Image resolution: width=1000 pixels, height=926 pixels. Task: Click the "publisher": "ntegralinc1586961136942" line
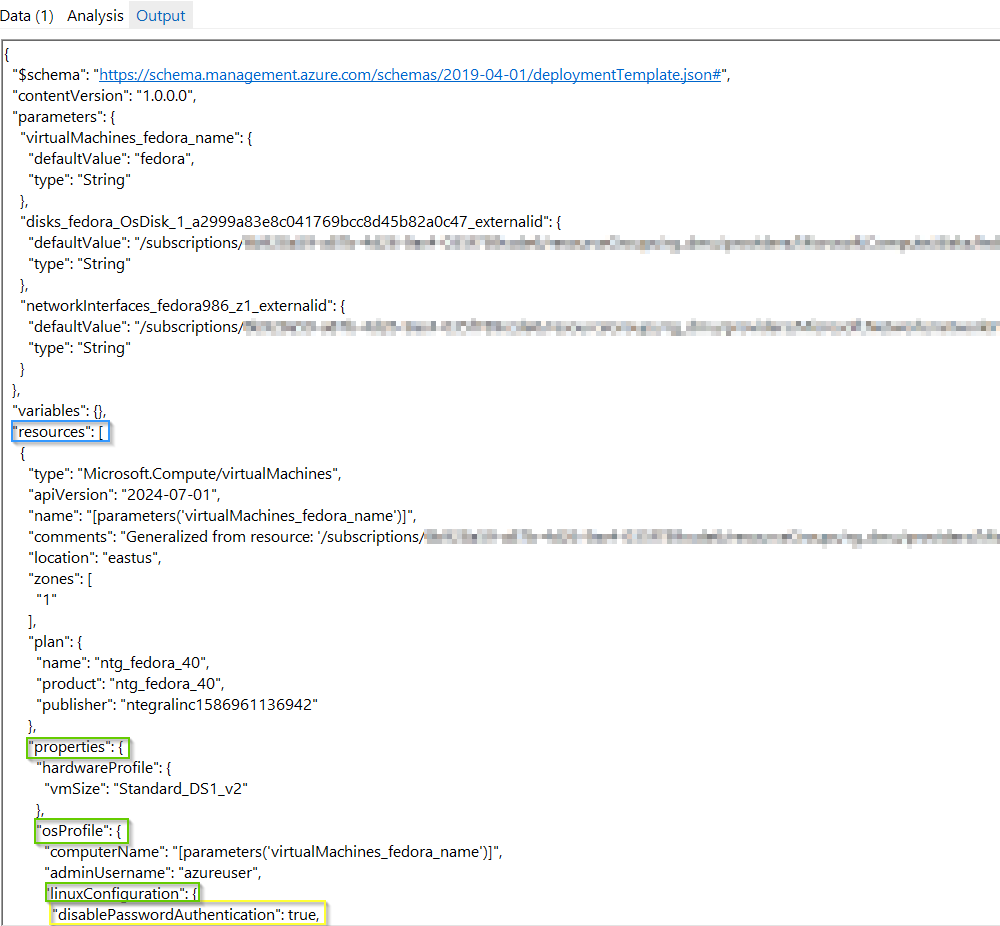[177, 705]
